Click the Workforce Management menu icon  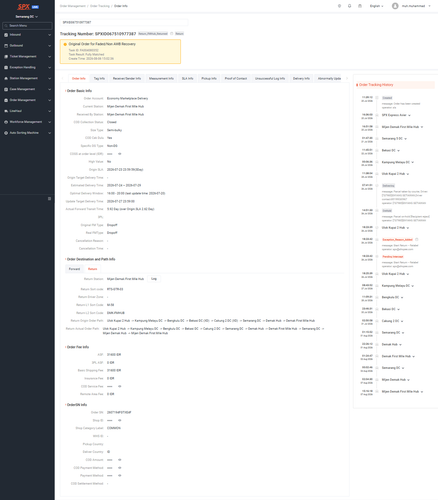coord(6,122)
